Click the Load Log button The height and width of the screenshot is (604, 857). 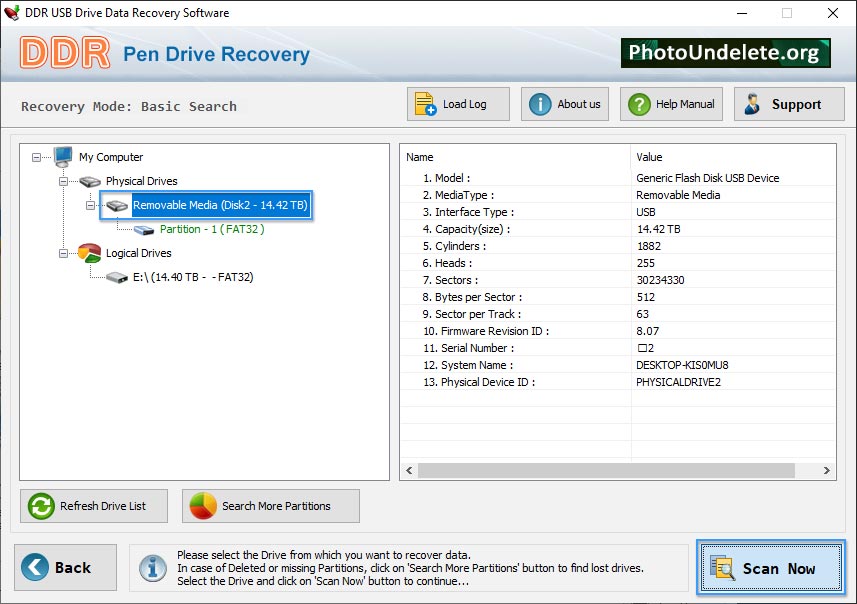tap(458, 104)
